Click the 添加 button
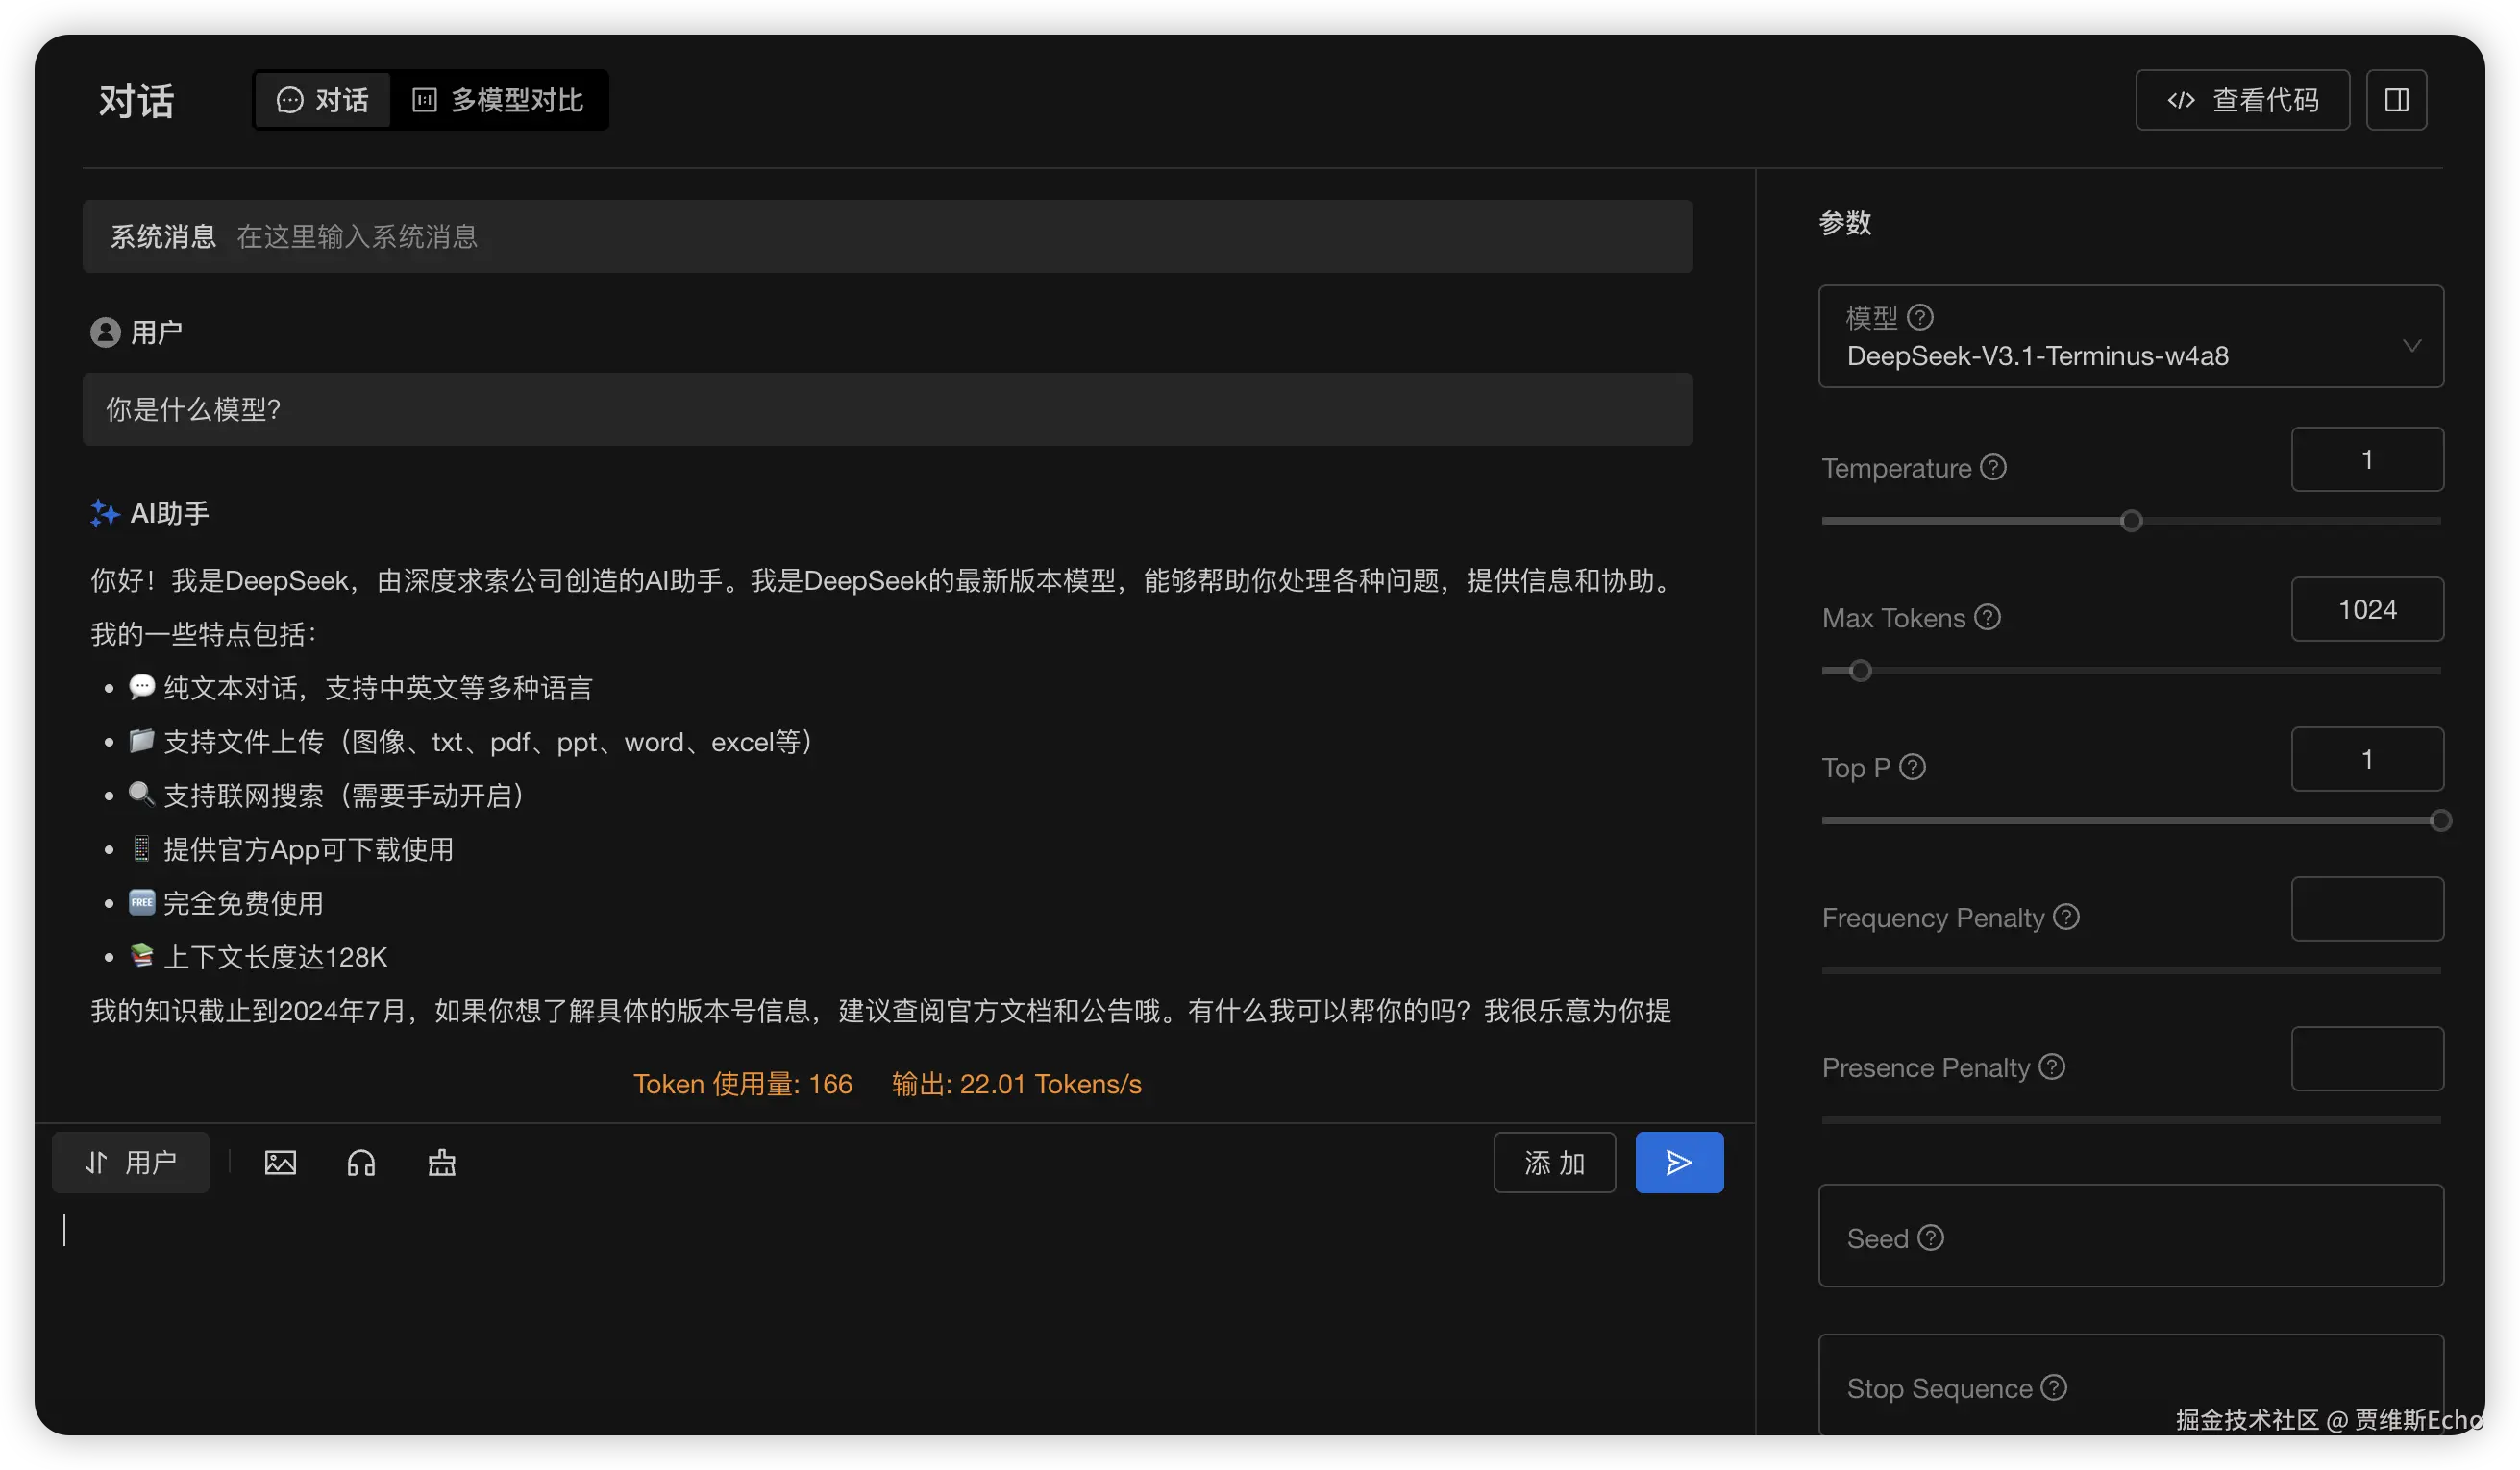This screenshot has width=2520, height=1470. [1554, 1162]
